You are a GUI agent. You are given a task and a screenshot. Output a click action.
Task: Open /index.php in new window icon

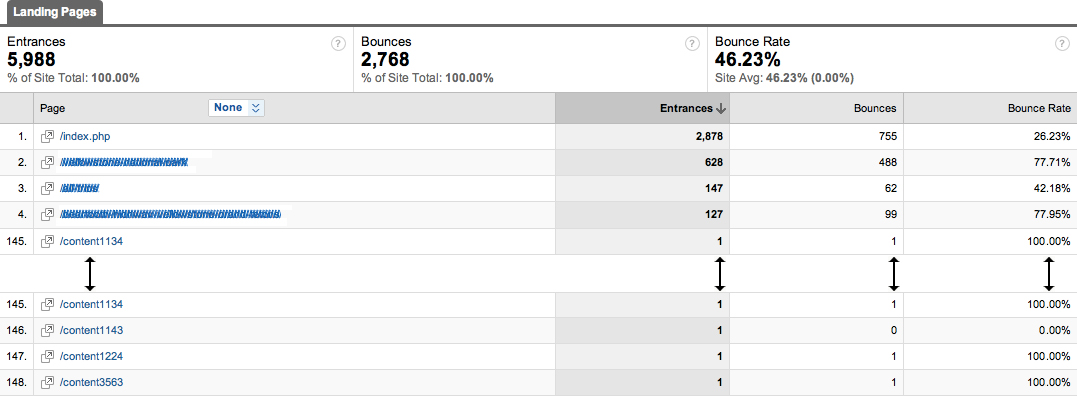click(x=47, y=137)
